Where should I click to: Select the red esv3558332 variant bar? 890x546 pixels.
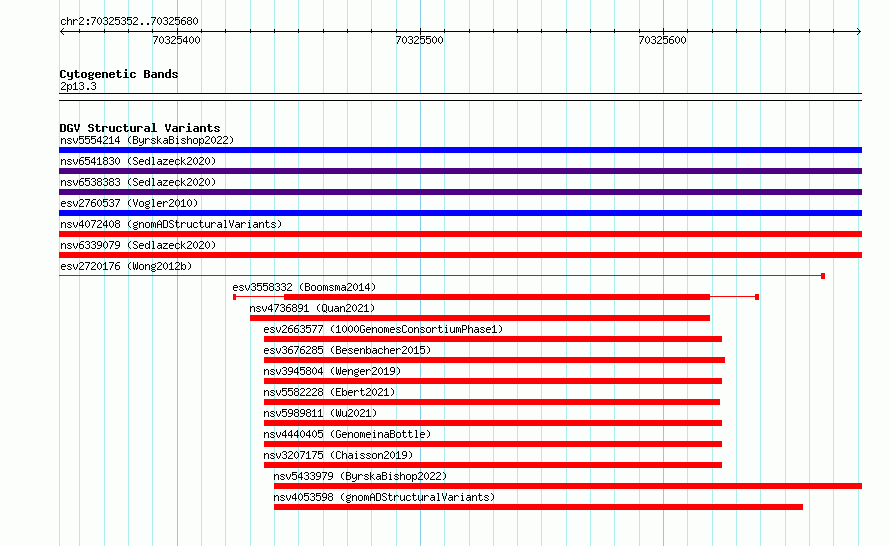pyautogui.click(x=497, y=297)
